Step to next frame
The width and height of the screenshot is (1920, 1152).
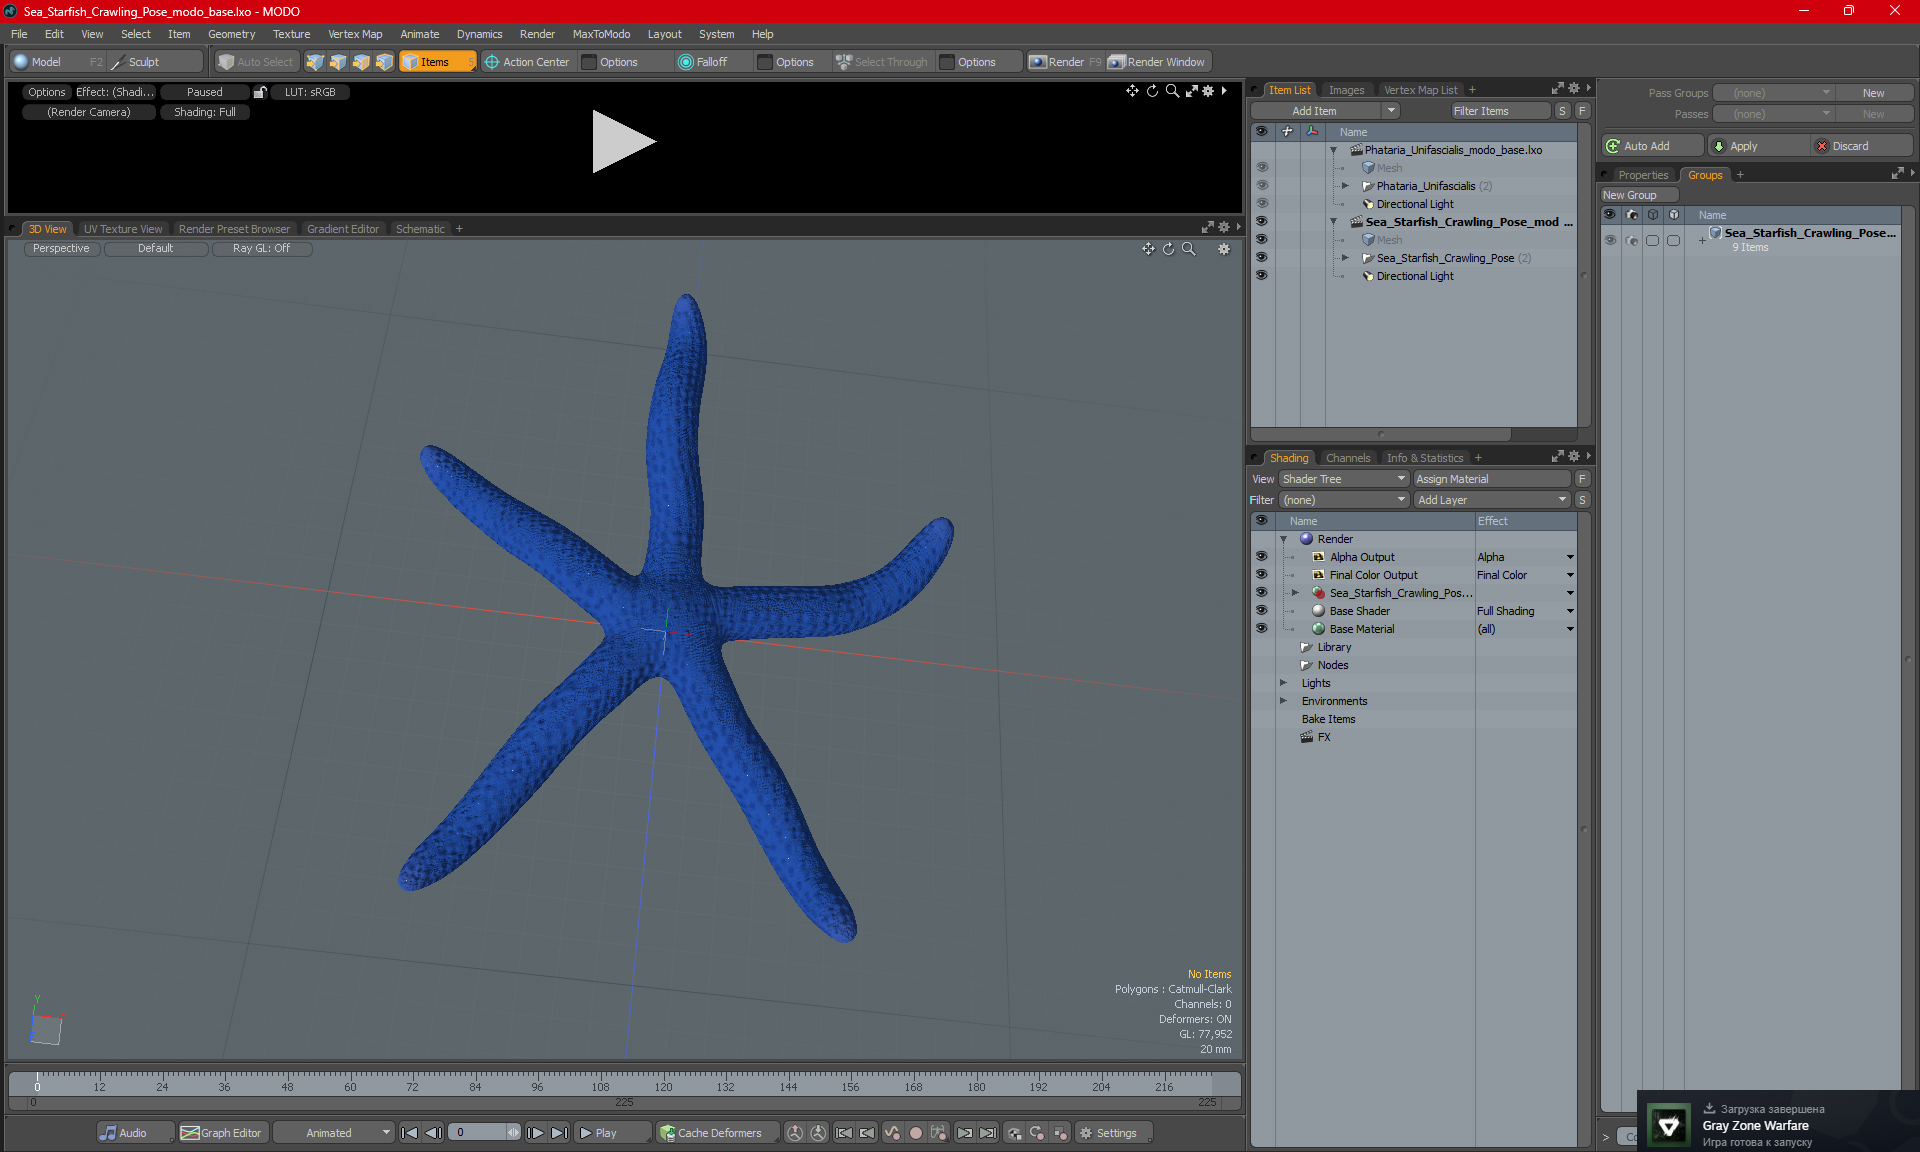tap(536, 1133)
